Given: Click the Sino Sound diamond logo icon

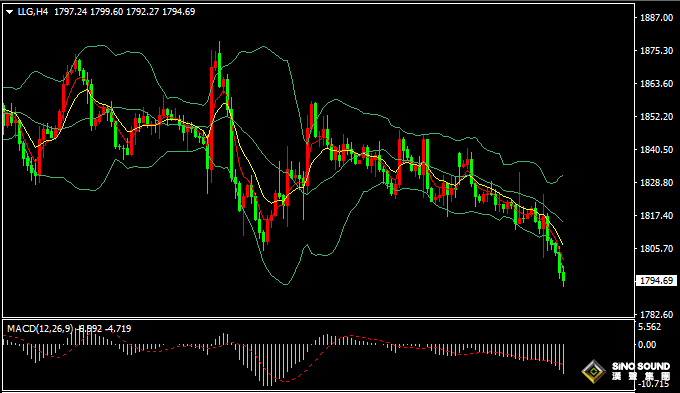Looking at the screenshot, I should click(594, 371).
